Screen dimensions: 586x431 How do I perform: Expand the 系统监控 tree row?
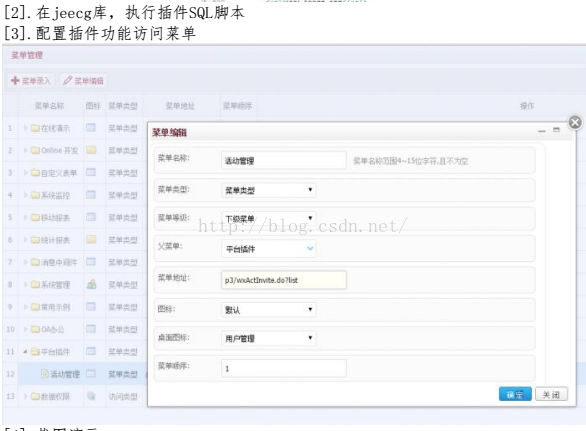(x=25, y=195)
